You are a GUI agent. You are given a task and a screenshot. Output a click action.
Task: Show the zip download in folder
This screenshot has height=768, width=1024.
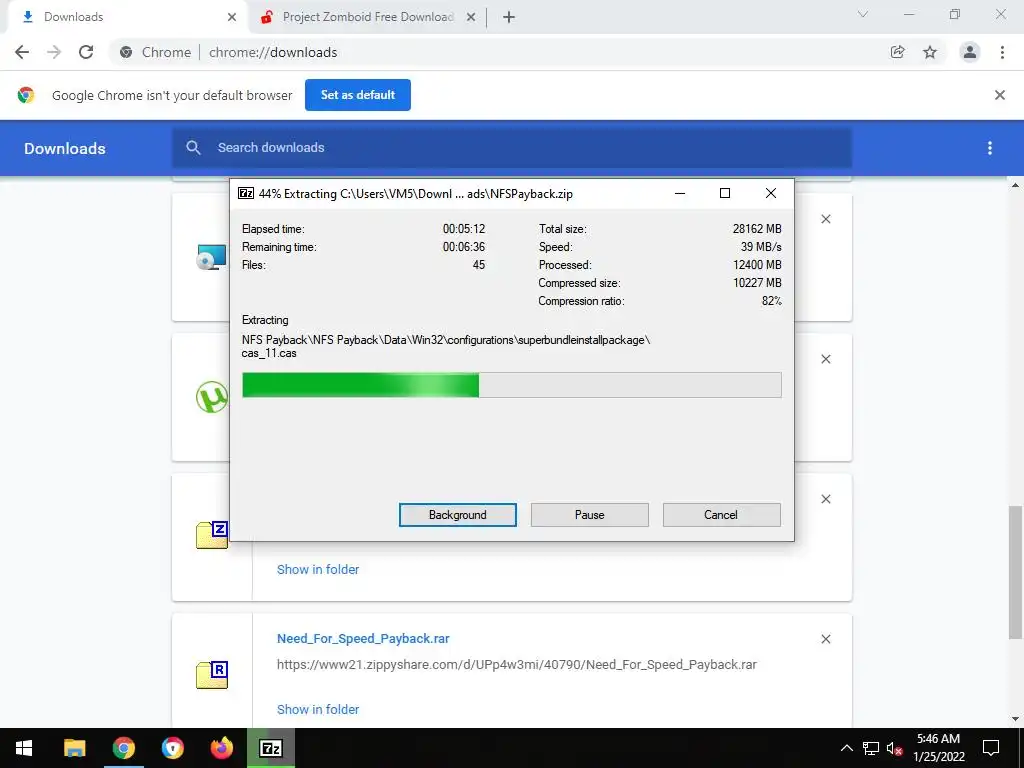(318, 569)
